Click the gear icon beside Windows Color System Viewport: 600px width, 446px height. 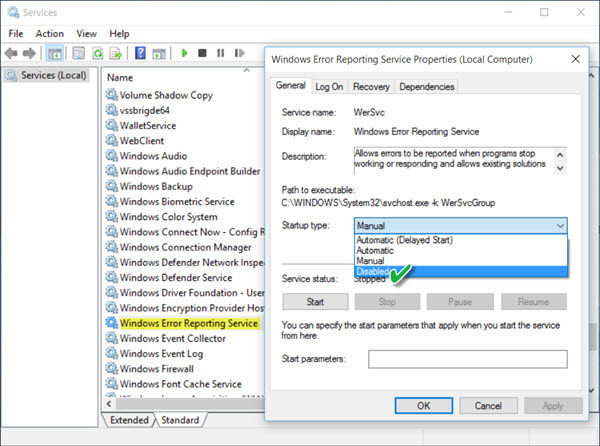click(x=111, y=216)
